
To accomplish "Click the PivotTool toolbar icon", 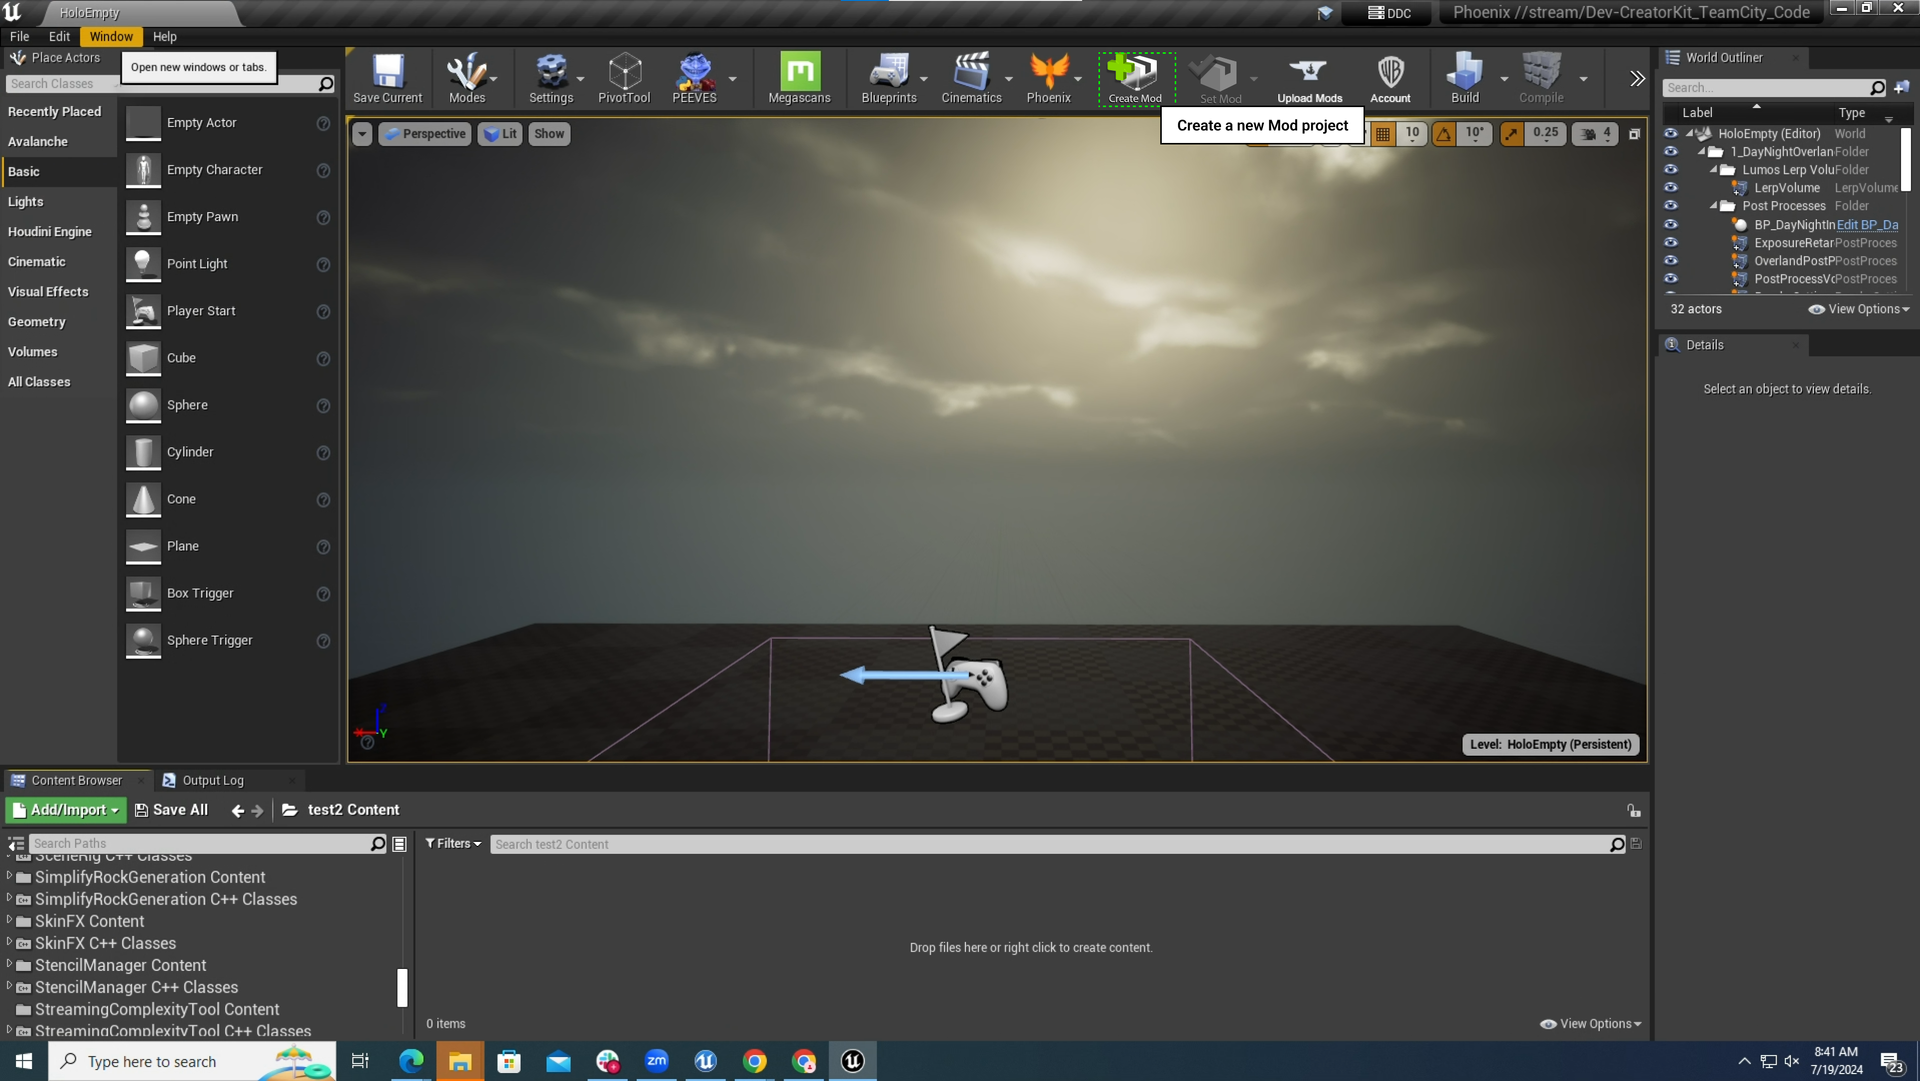I will 624,78.
